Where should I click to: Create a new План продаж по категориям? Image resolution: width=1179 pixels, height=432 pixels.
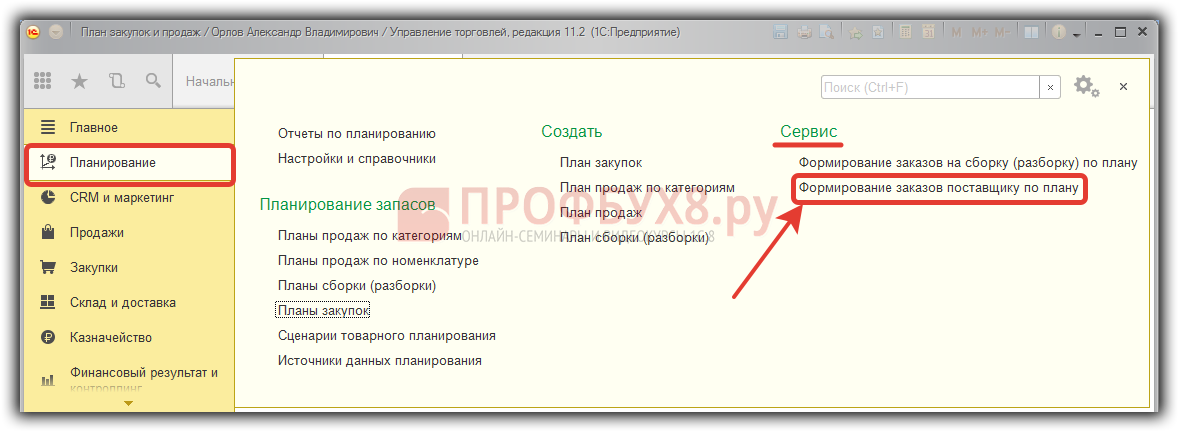[647, 187]
